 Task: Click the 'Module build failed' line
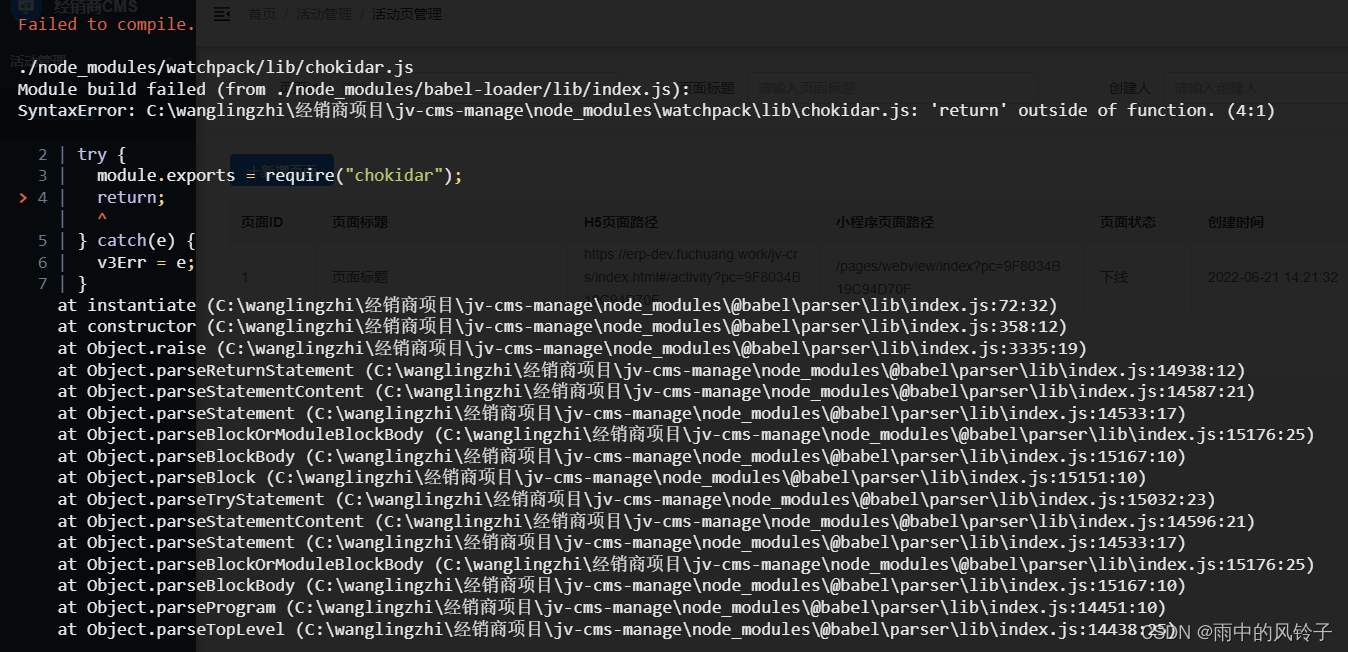click(x=354, y=89)
